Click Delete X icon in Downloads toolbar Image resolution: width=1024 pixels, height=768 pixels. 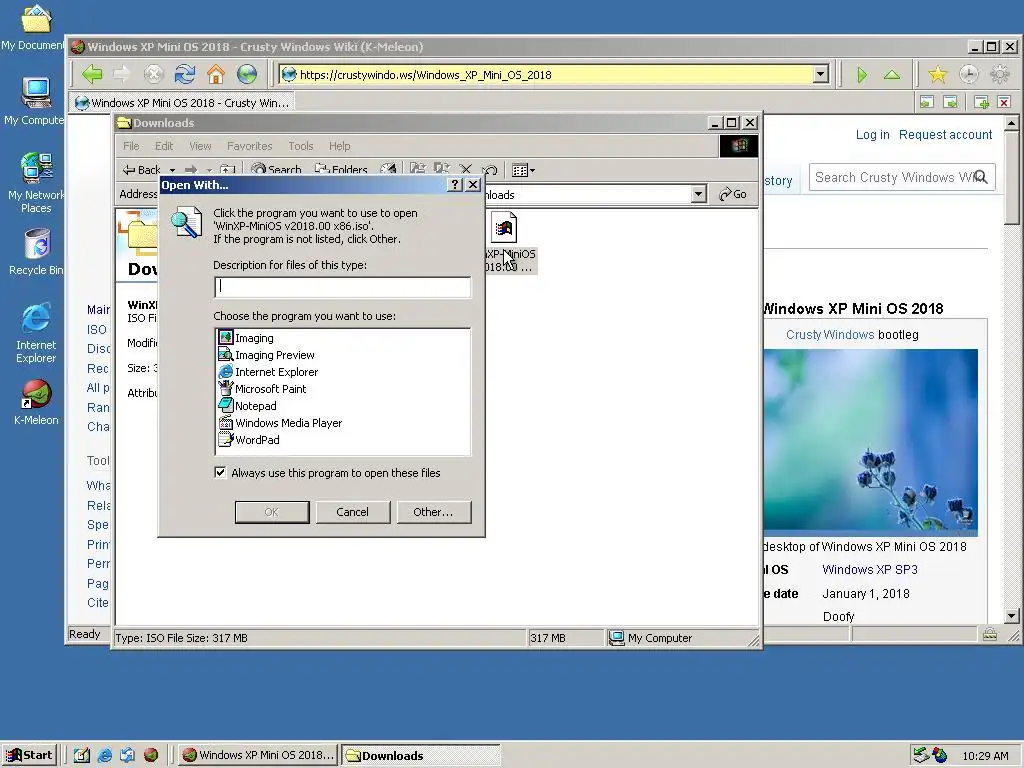point(465,170)
